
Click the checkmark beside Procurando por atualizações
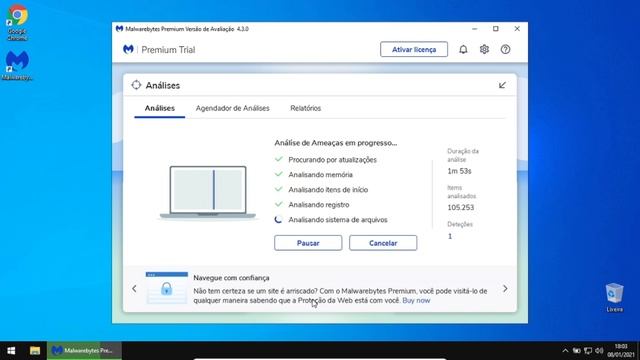(x=279, y=159)
